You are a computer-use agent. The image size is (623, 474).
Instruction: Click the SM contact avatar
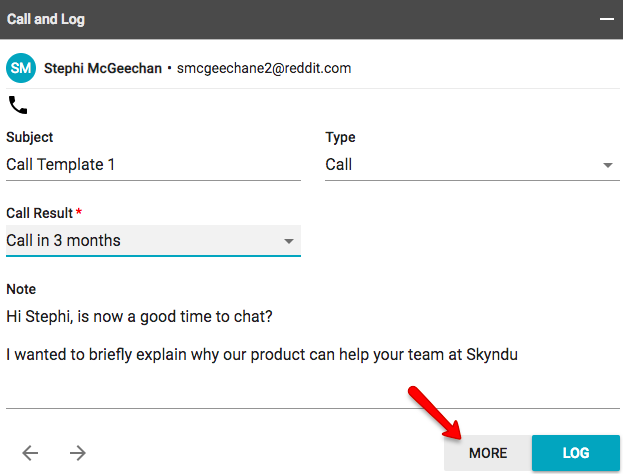[x=21, y=68]
